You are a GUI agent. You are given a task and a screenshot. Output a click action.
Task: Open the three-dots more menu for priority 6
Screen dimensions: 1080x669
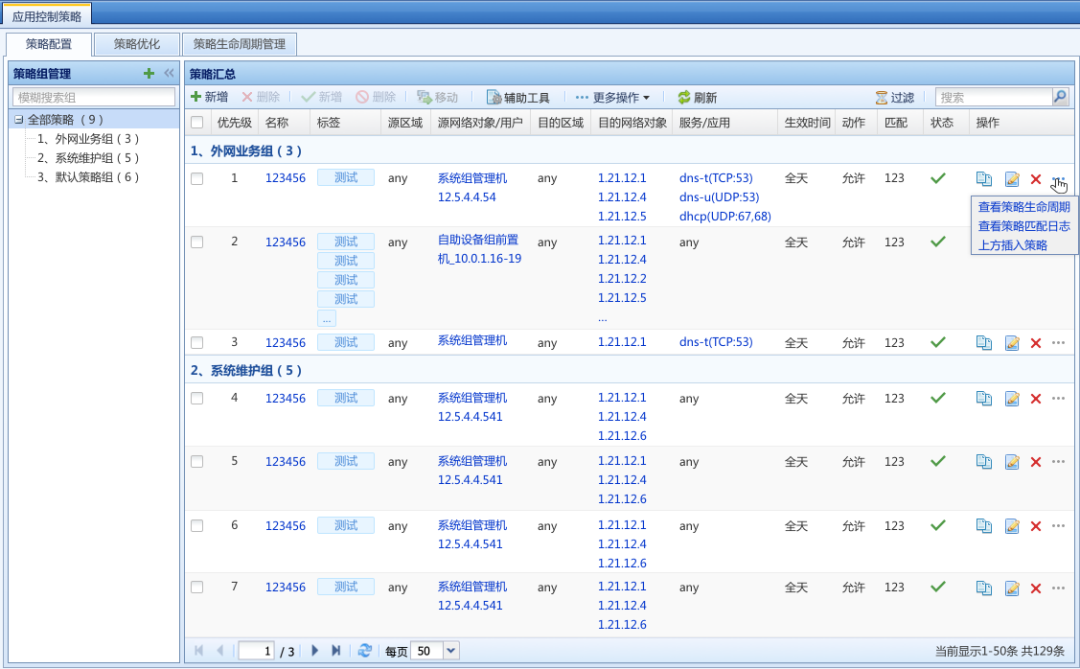click(1059, 526)
